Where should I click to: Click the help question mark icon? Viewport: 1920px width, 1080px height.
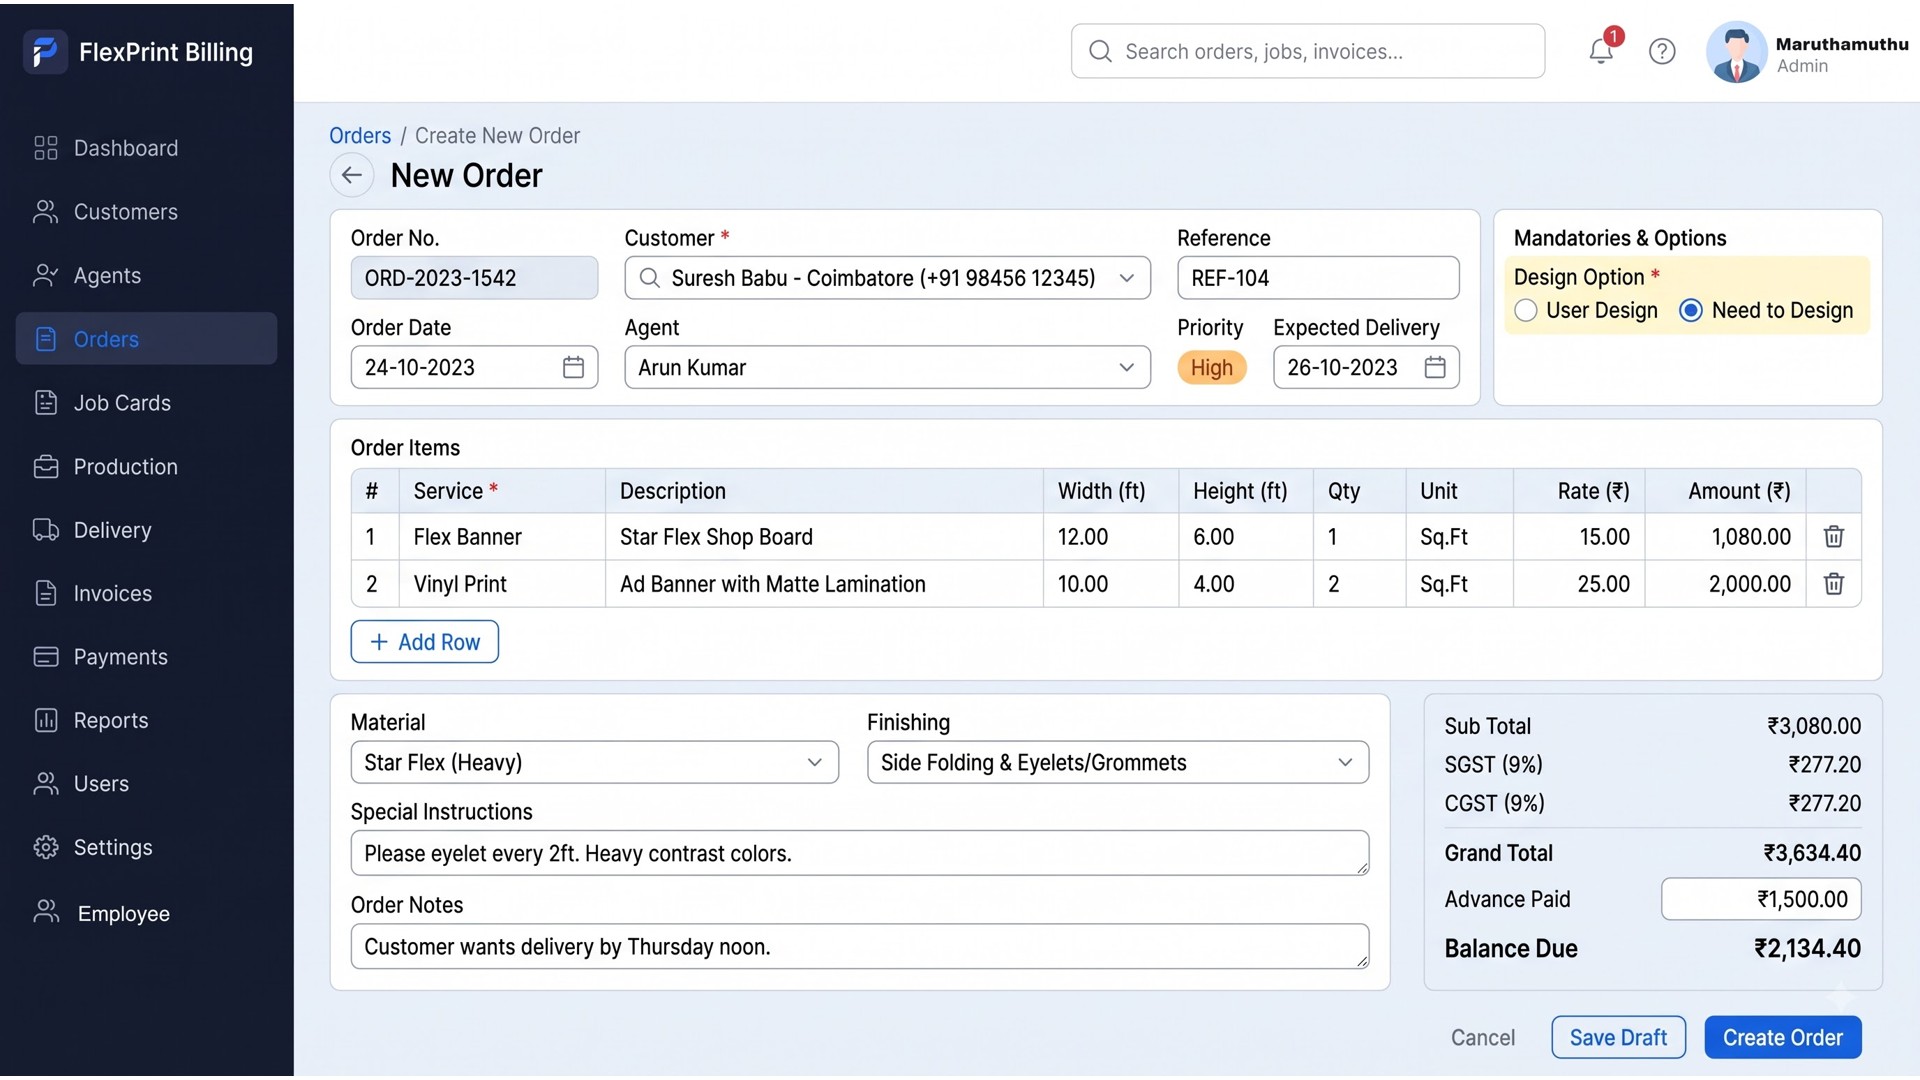coord(1662,51)
